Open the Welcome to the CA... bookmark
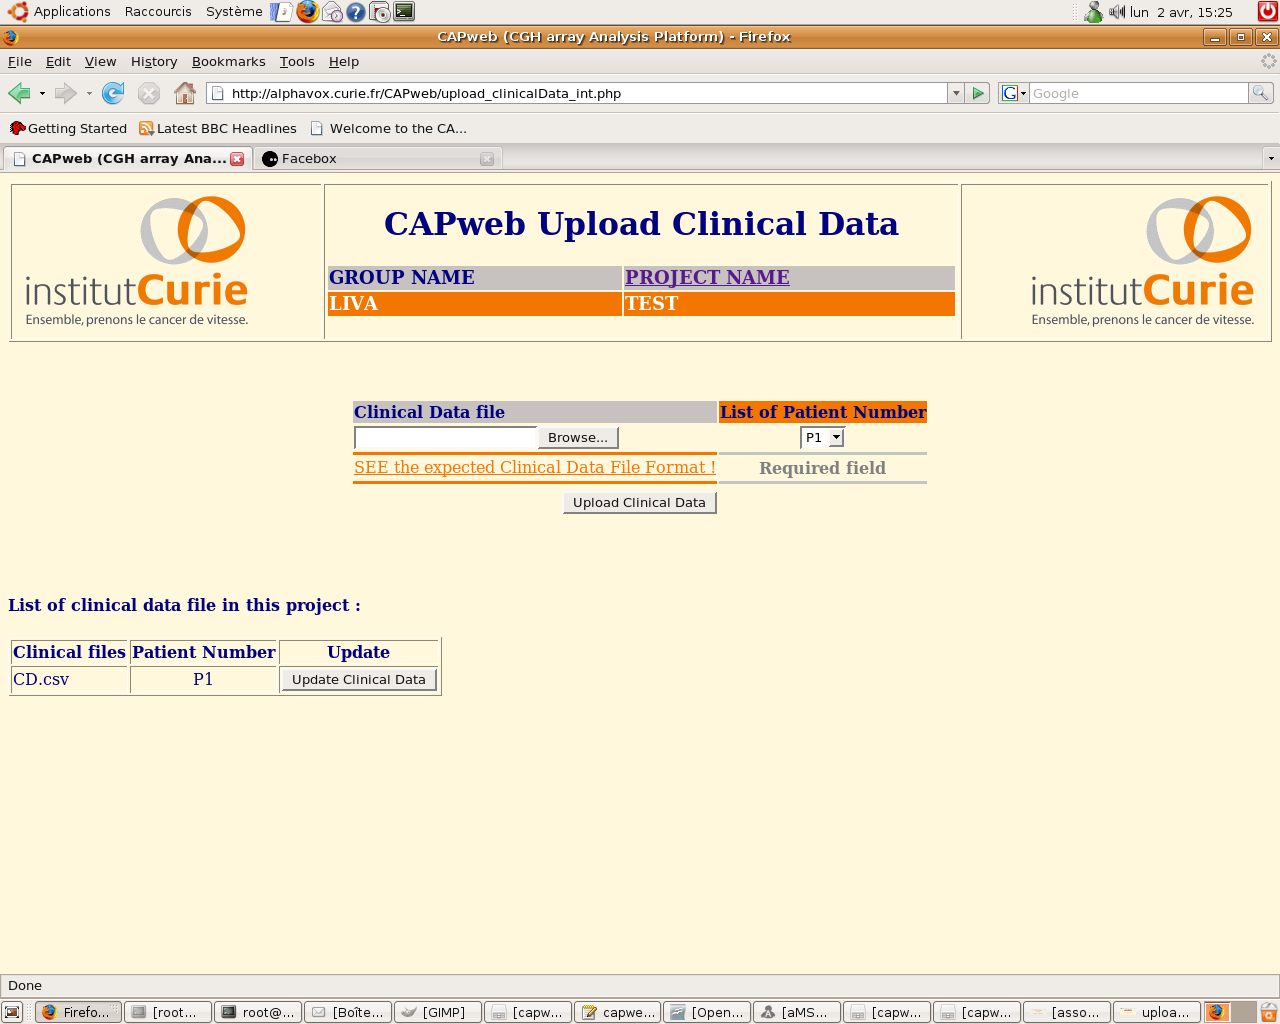 [x=388, y=129]
